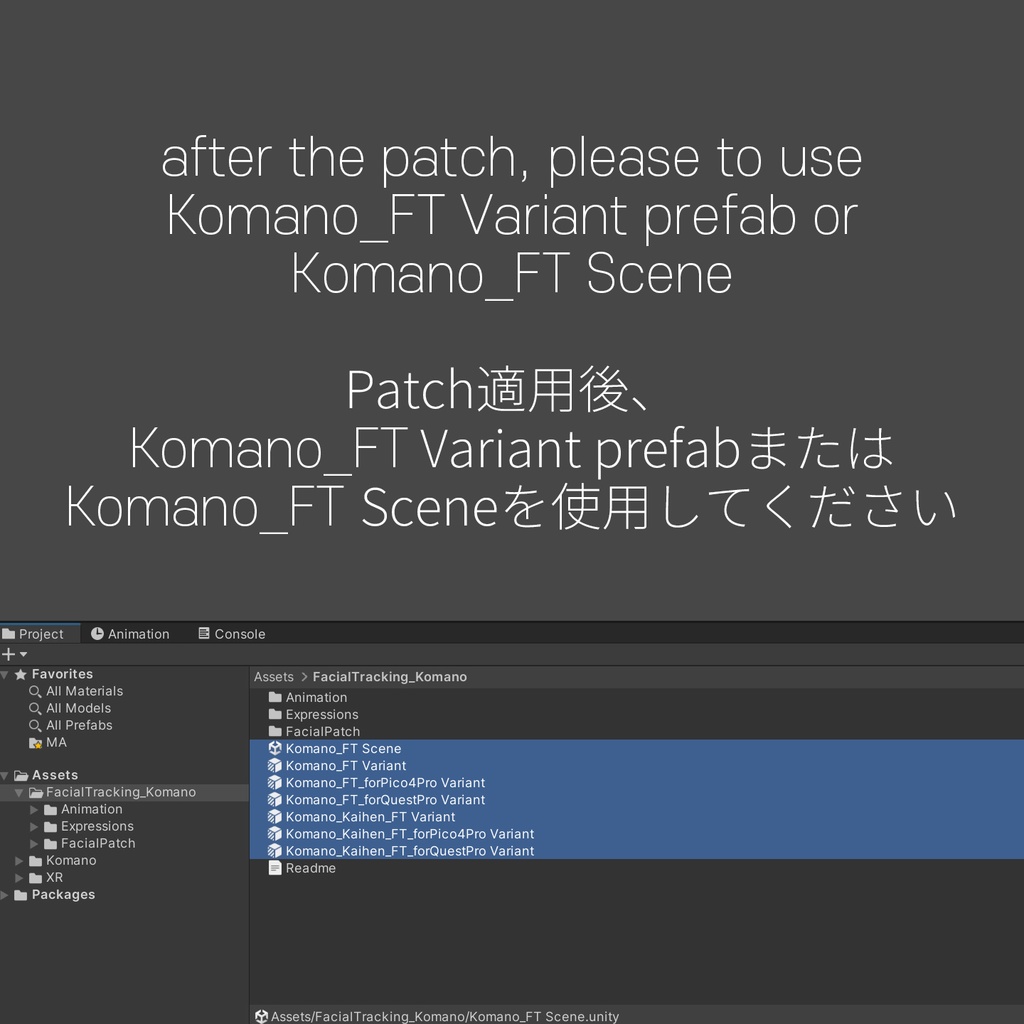Click the Favorites star icon
Image resolution: width=1024 pixels, height=1024 pixels.
21,674
